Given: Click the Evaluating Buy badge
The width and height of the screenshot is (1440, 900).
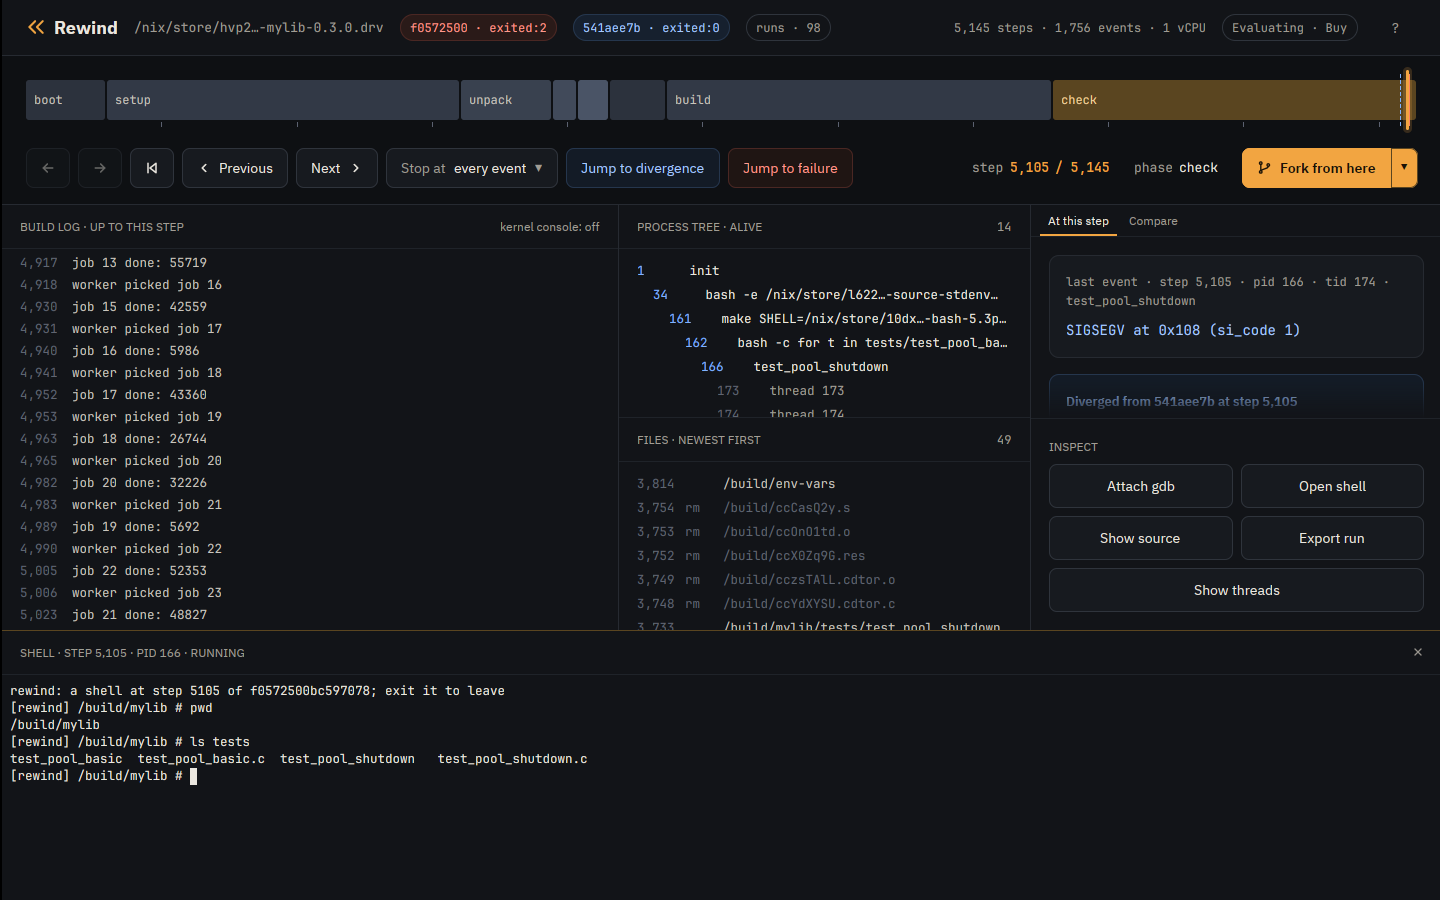Looking at the screenshot, I should click(1289, 28).
